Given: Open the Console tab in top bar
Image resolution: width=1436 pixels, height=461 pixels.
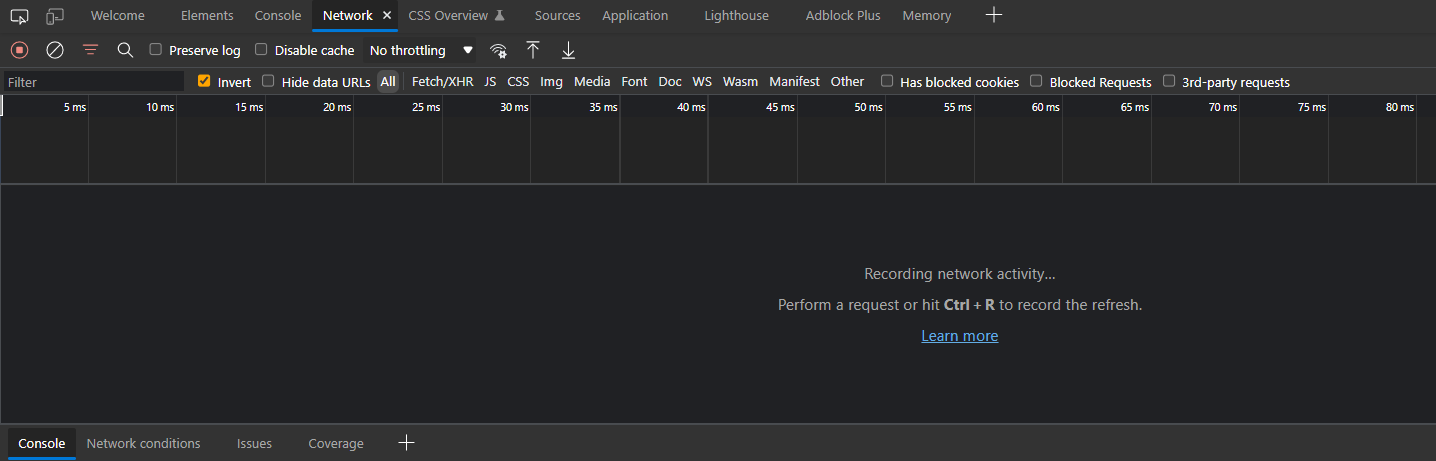Looking at the screenshot, I should (x=278, y=15).
